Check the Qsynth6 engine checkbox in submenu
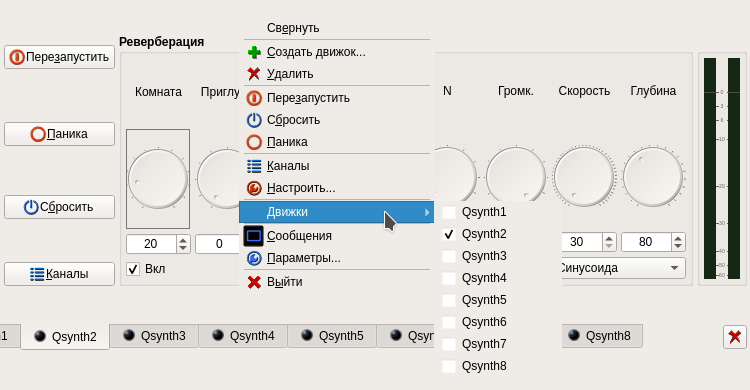Image resolution: width=750 pixels, height=390 pixels. pyautogui.click(x=449, y=322)
